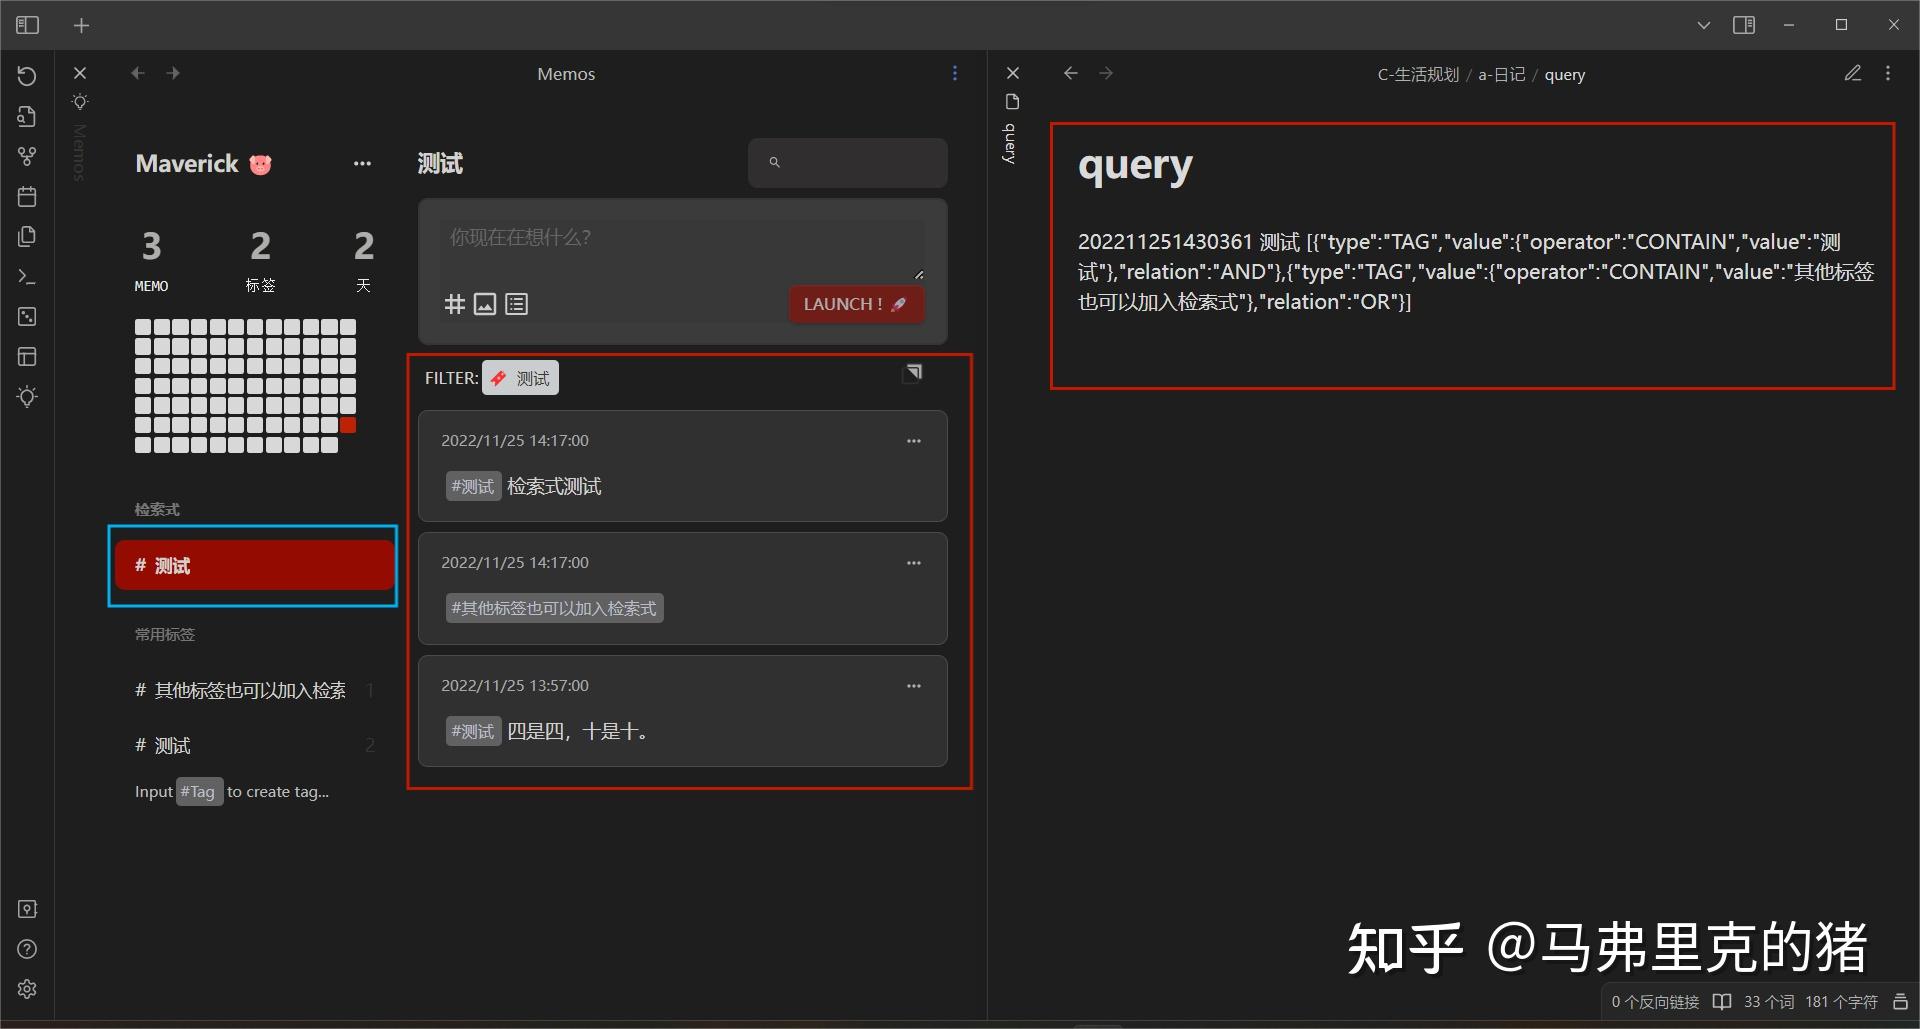This screenshot has height=1029, width=1920.
Task: Click the random note dice icon
Action: (27, 316)
